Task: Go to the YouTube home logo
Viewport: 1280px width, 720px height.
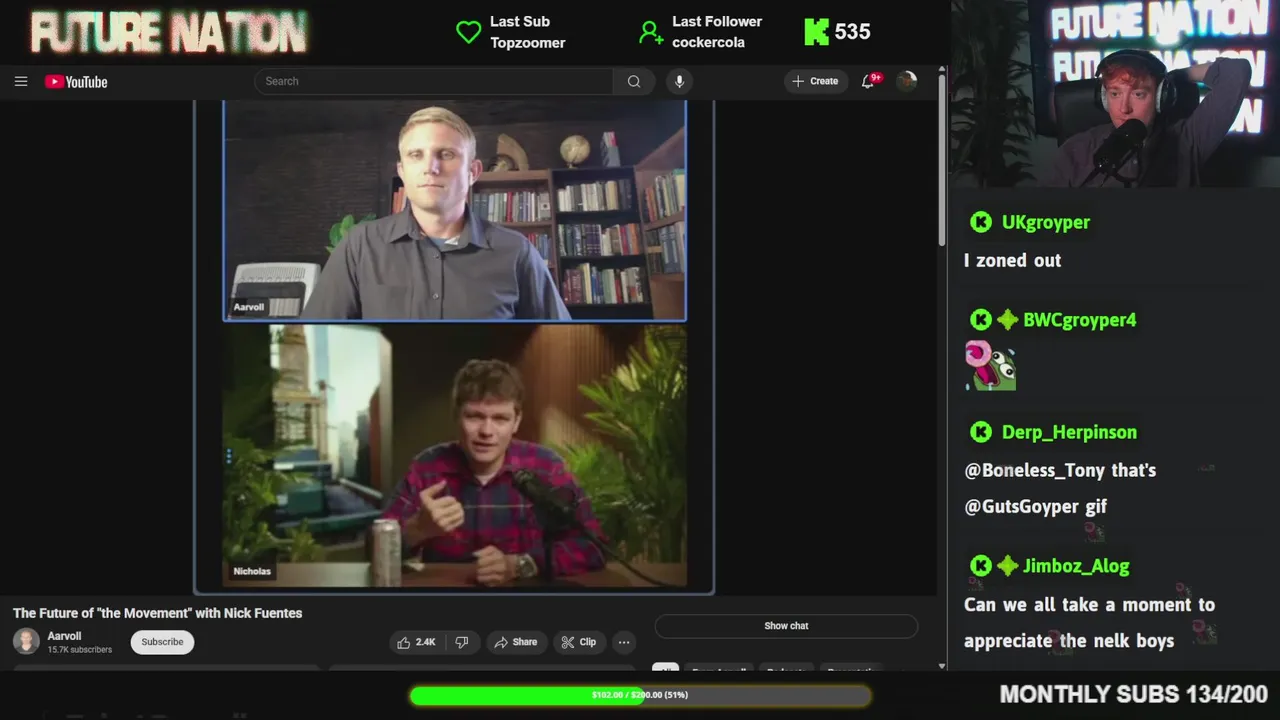Action: coord(76,82)
